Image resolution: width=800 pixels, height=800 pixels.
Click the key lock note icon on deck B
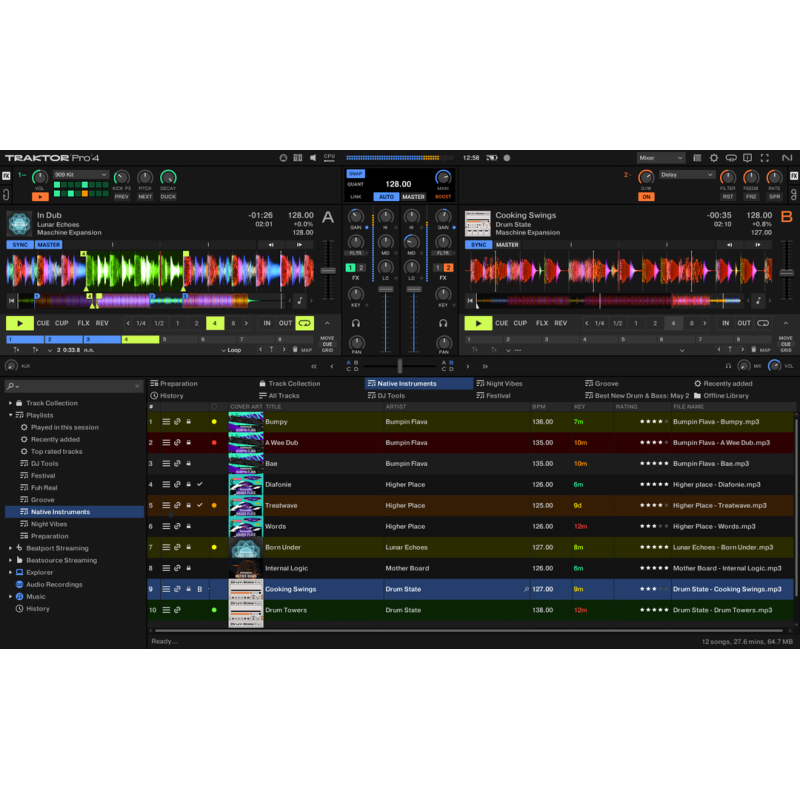[758, 301]
